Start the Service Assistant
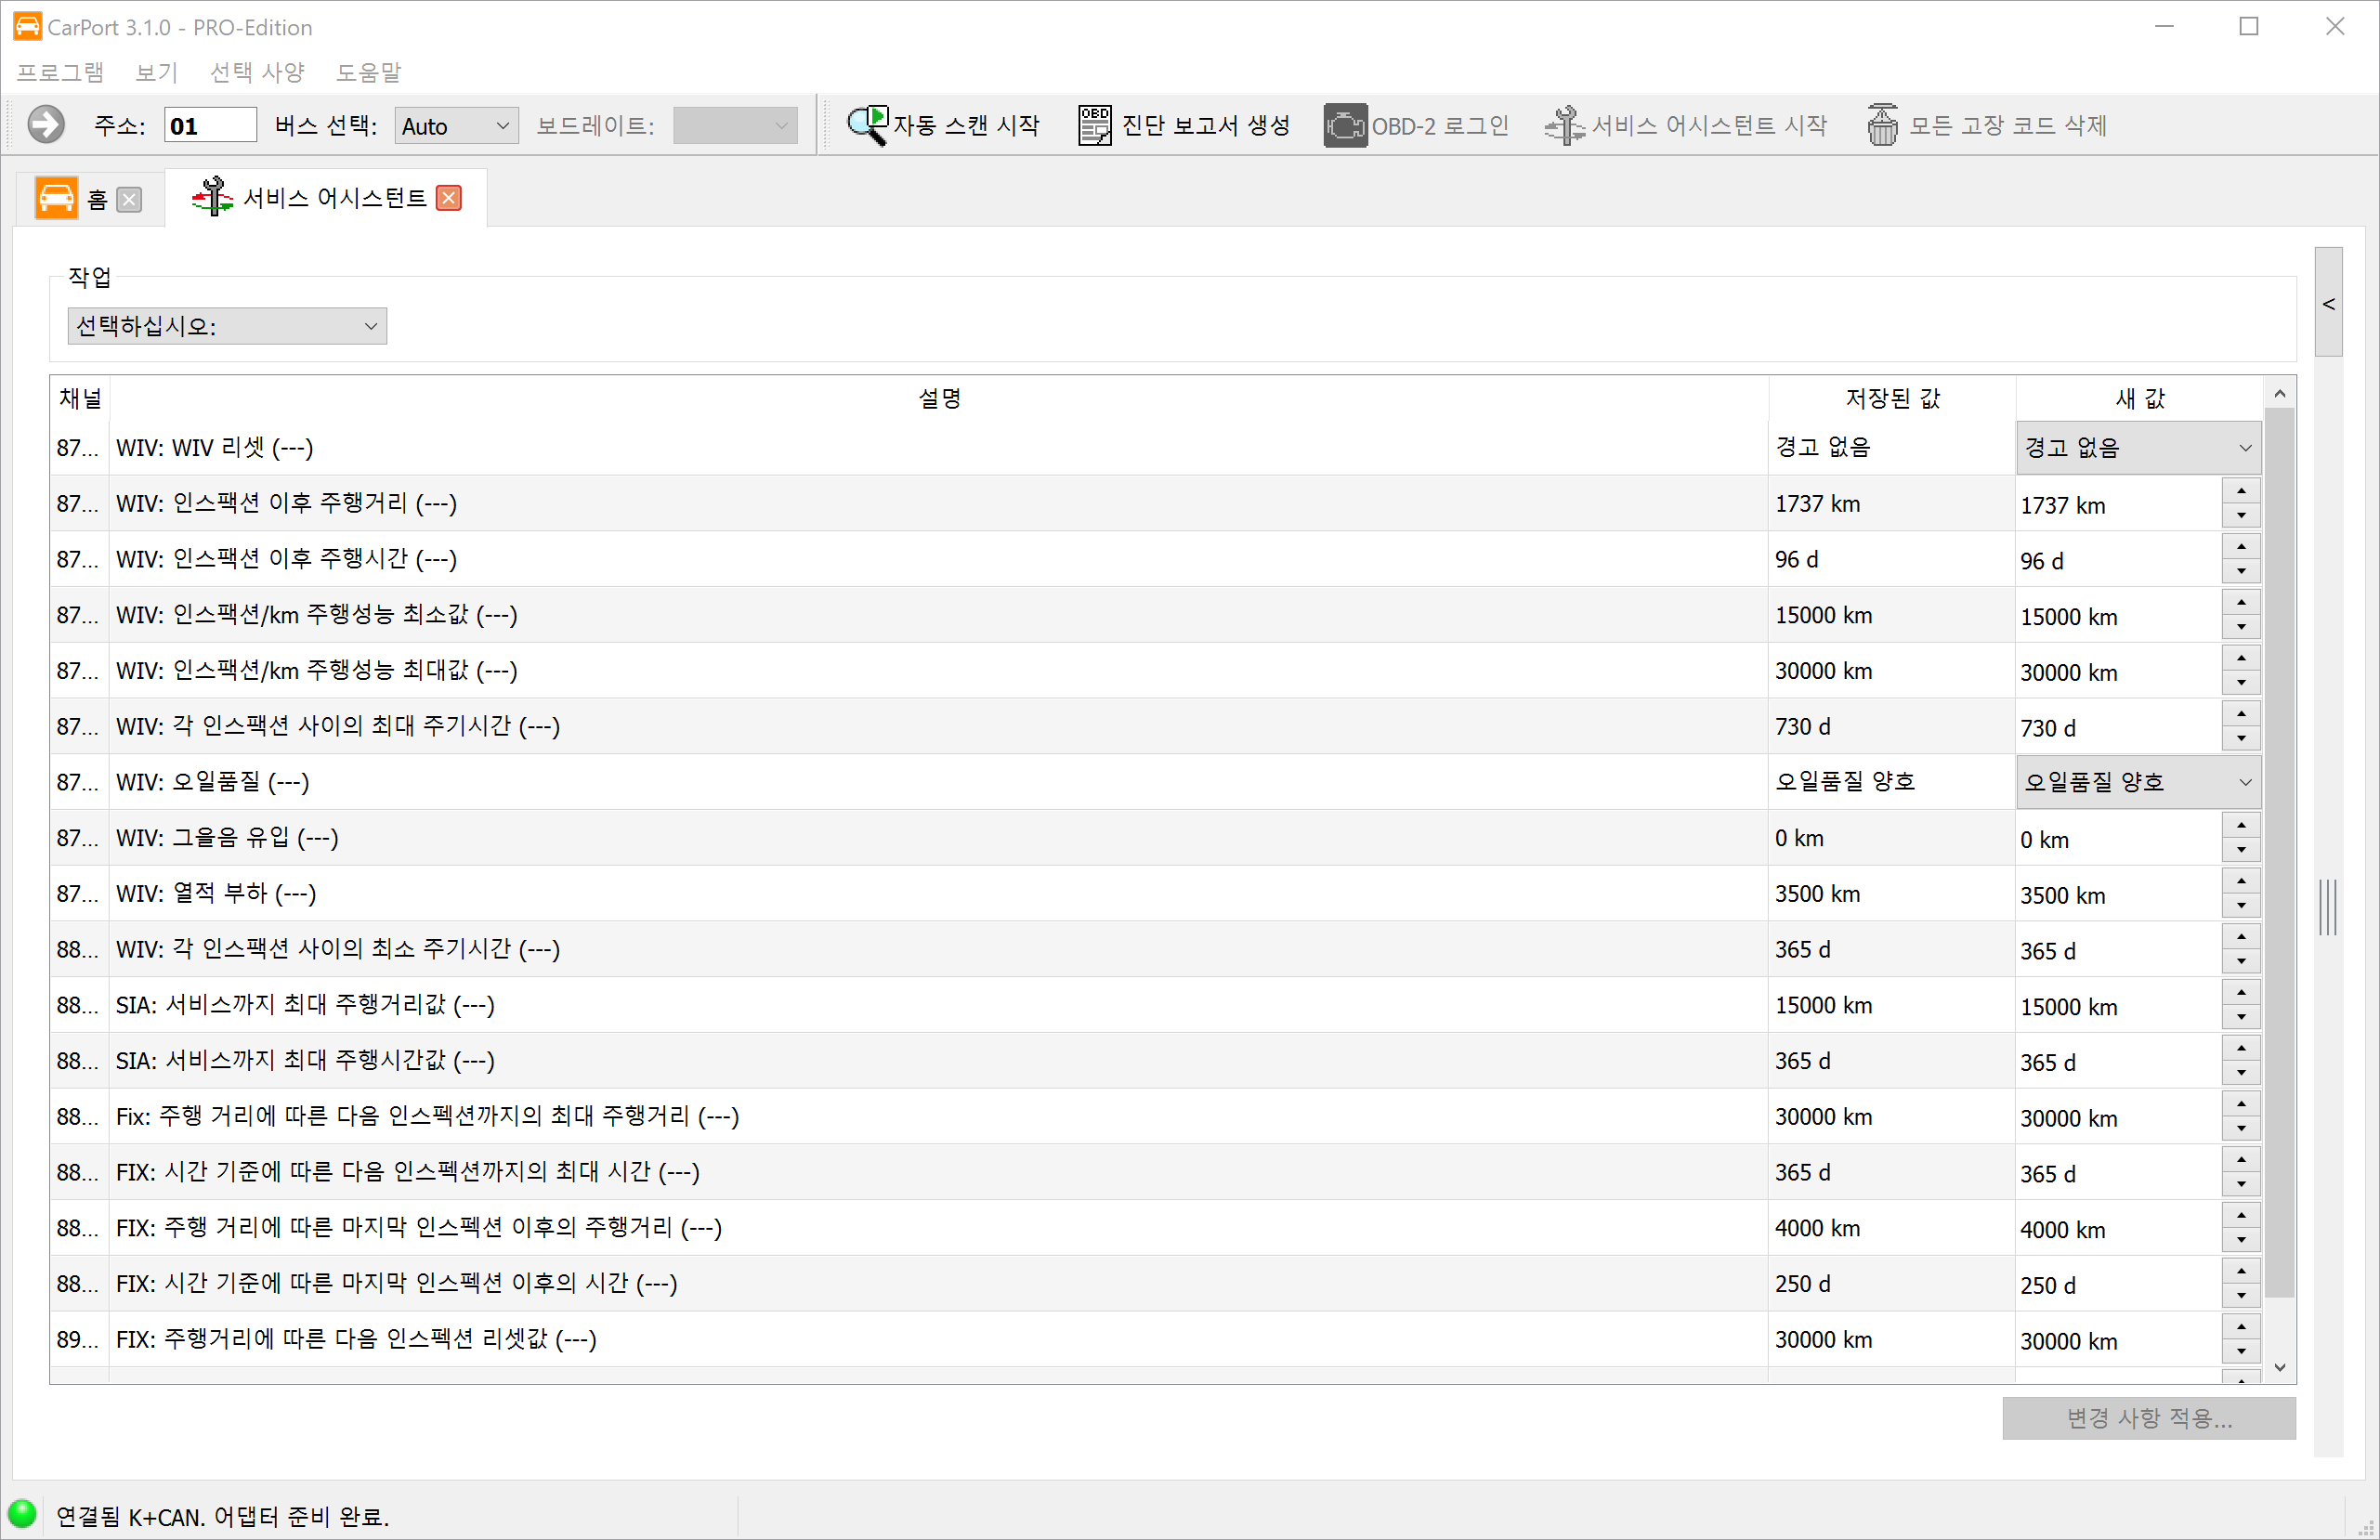Screen dimensions: 2380x1540 click(1687, 124)
